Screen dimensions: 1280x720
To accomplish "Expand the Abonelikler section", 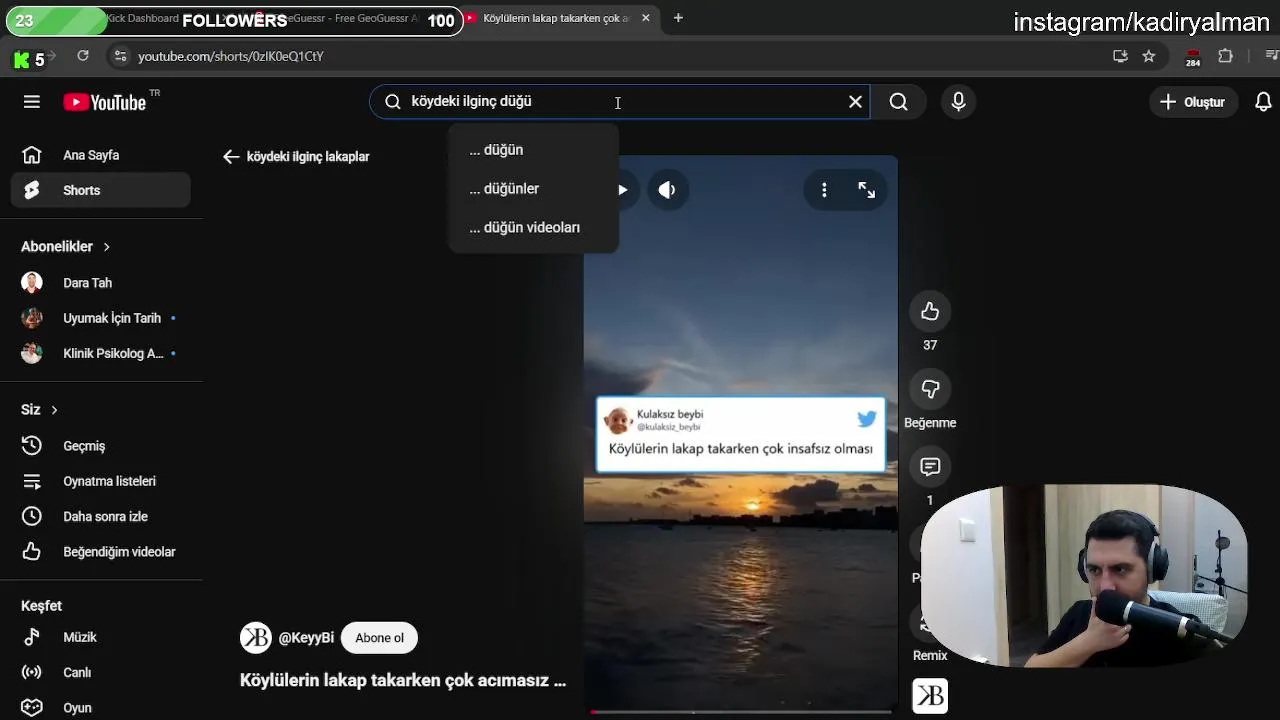I will pyautogui.click(x=66, y=247).
